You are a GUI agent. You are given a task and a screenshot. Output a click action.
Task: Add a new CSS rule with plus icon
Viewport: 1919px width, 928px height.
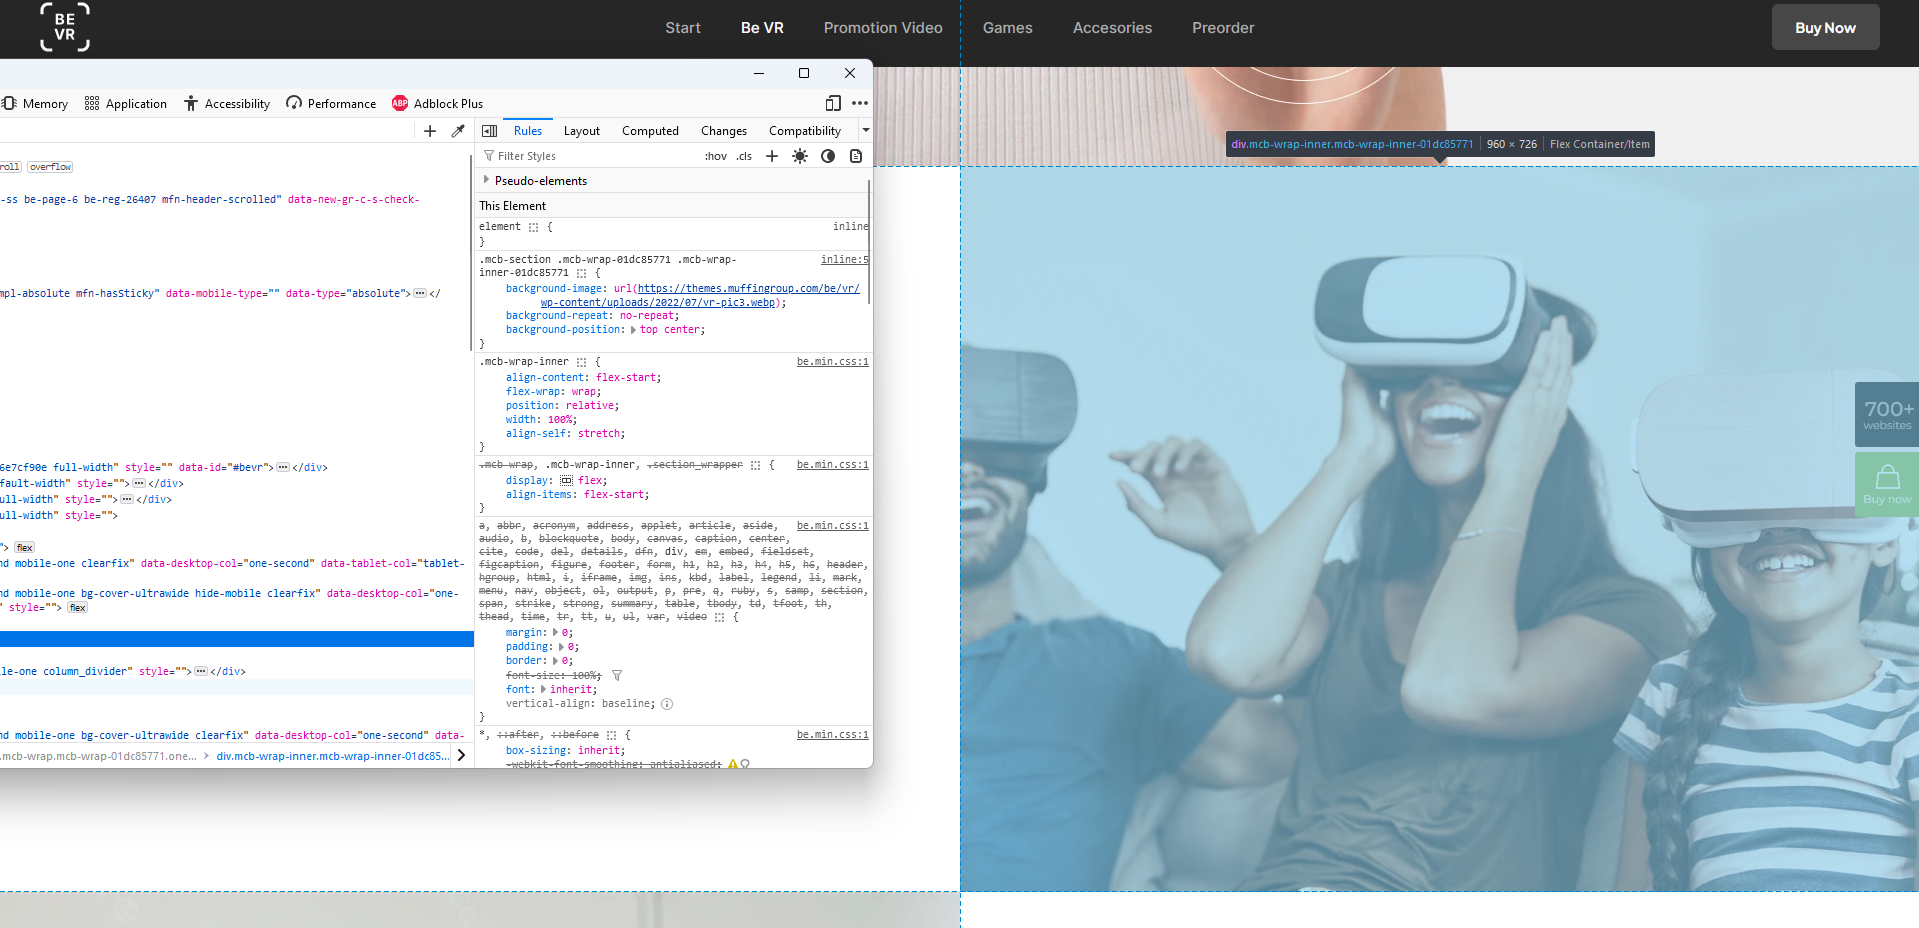click(772, 156)
